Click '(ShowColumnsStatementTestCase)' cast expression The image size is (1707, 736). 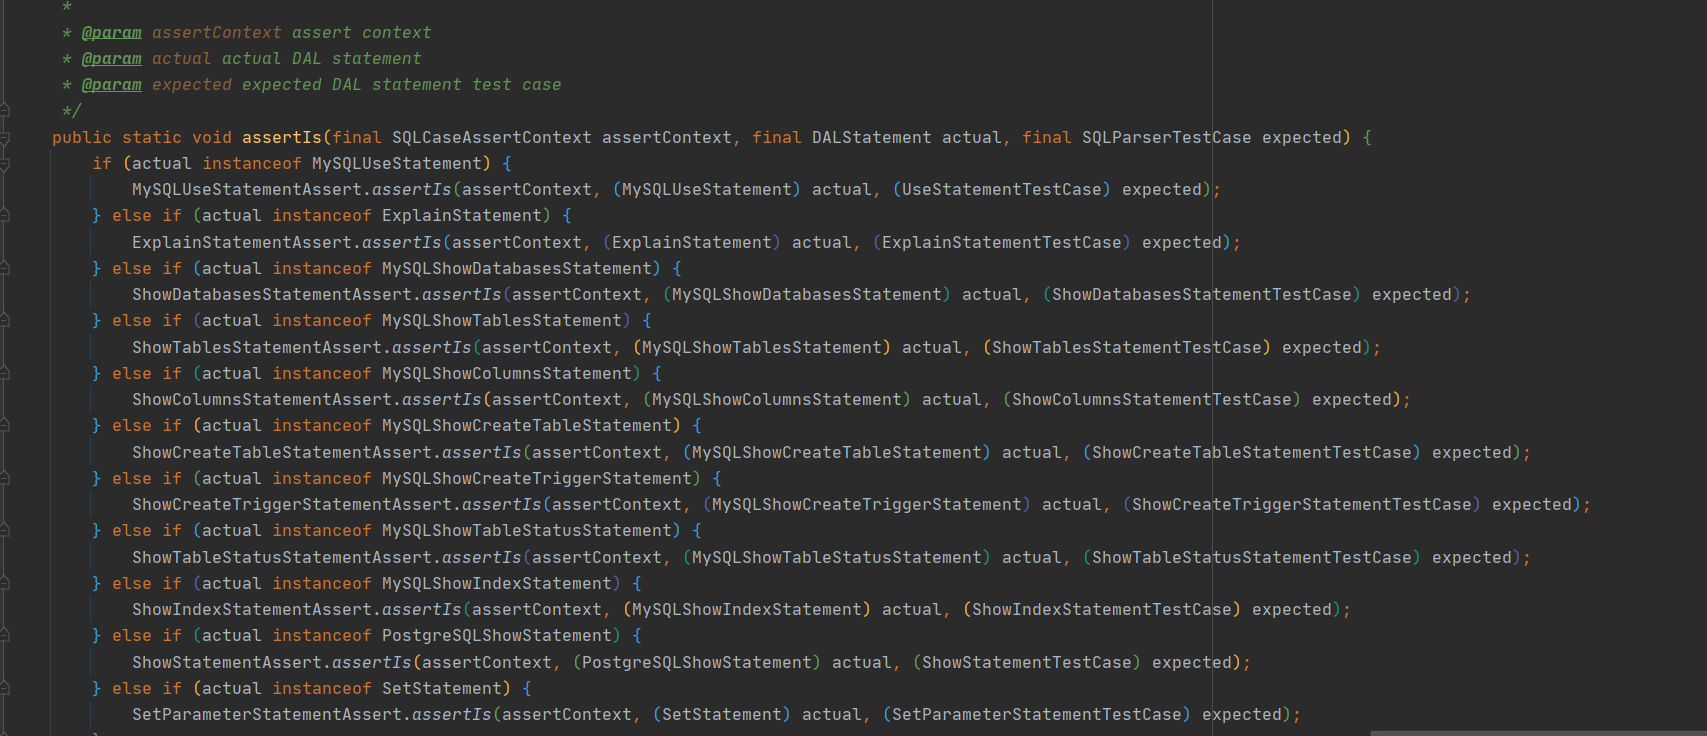pos(1152,400)
